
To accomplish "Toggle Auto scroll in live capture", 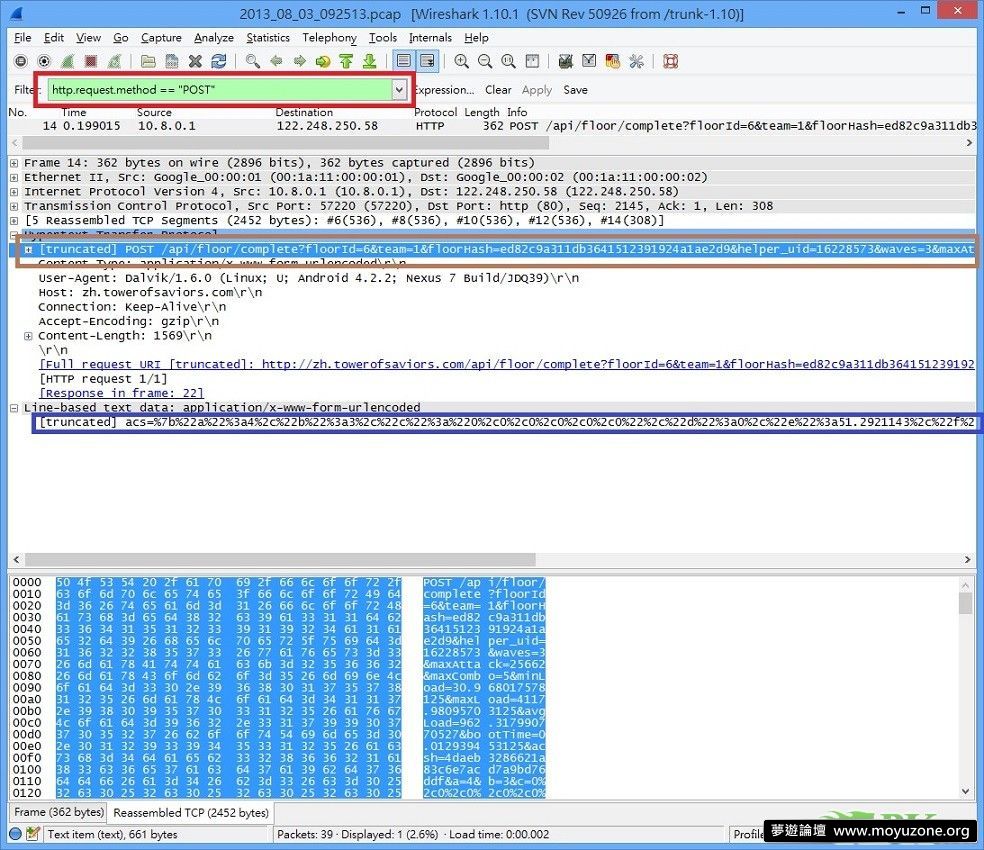I will click(427, 62).
